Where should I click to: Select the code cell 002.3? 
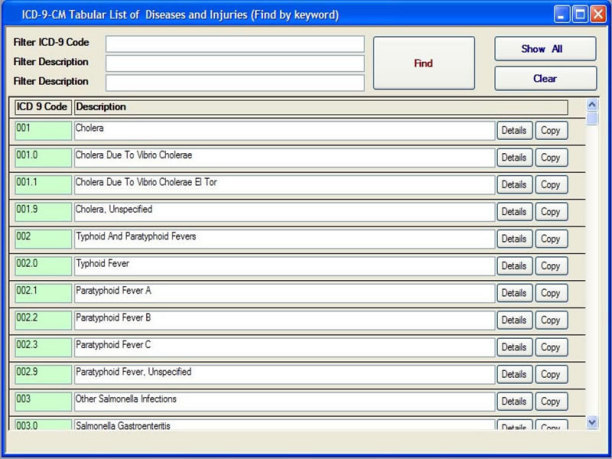[x=43, y=347]
